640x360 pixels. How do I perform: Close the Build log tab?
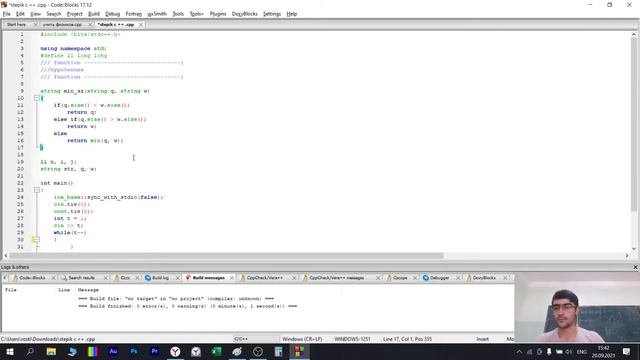(178, 278)
